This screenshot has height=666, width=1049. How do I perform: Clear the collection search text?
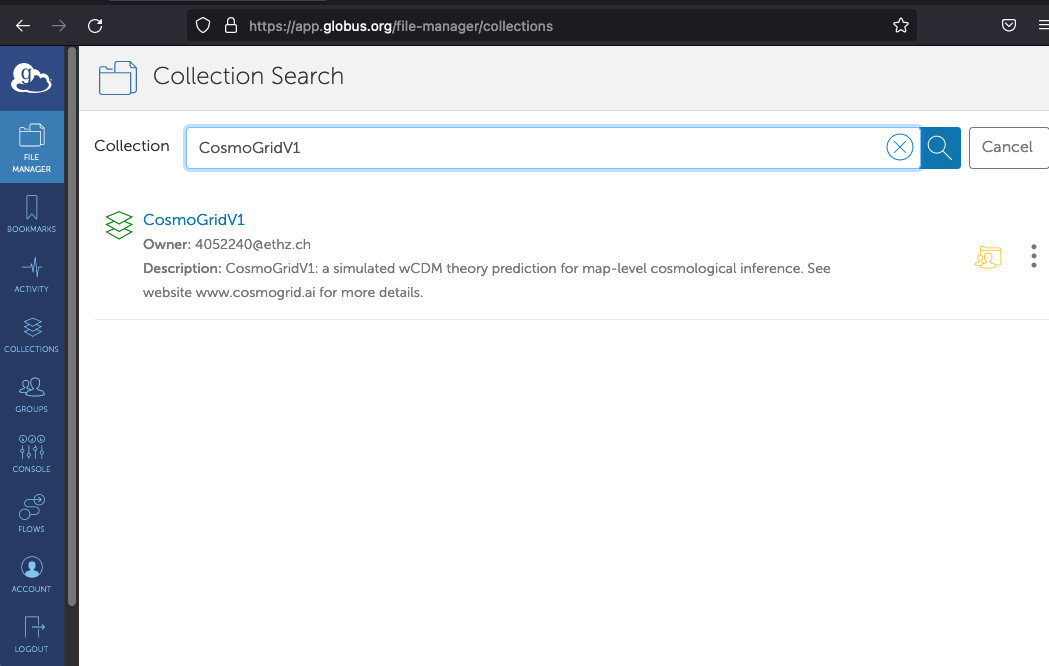click(900, 148)
